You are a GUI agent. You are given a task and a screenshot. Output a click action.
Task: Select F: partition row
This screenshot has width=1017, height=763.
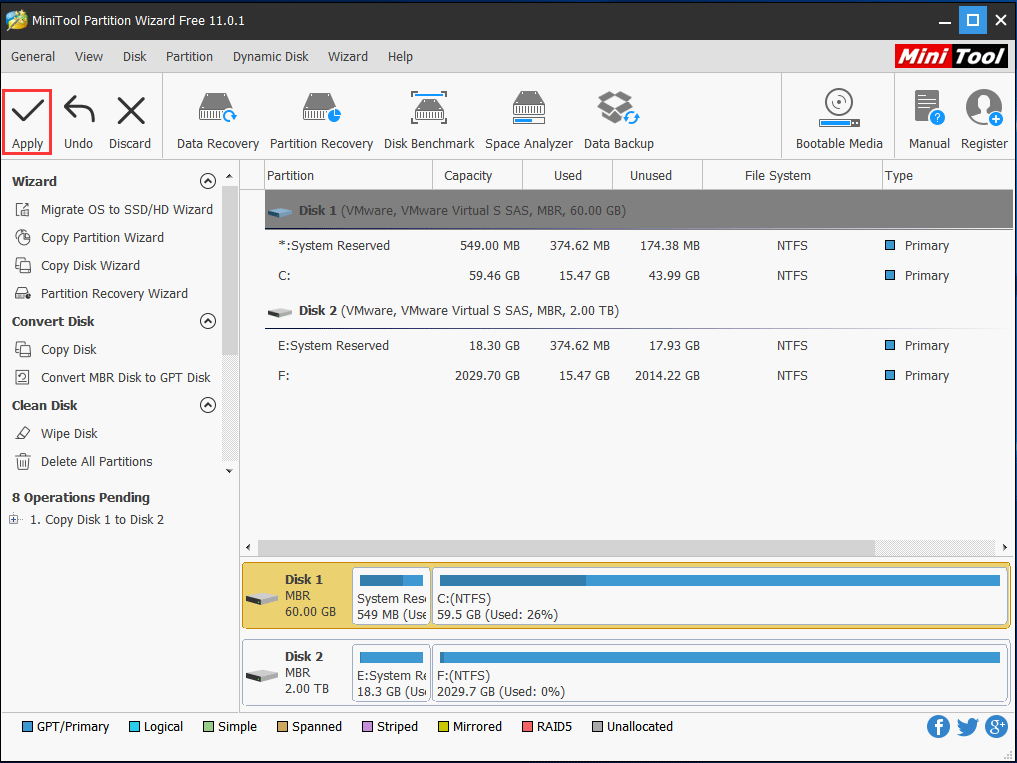coord(638,376)
